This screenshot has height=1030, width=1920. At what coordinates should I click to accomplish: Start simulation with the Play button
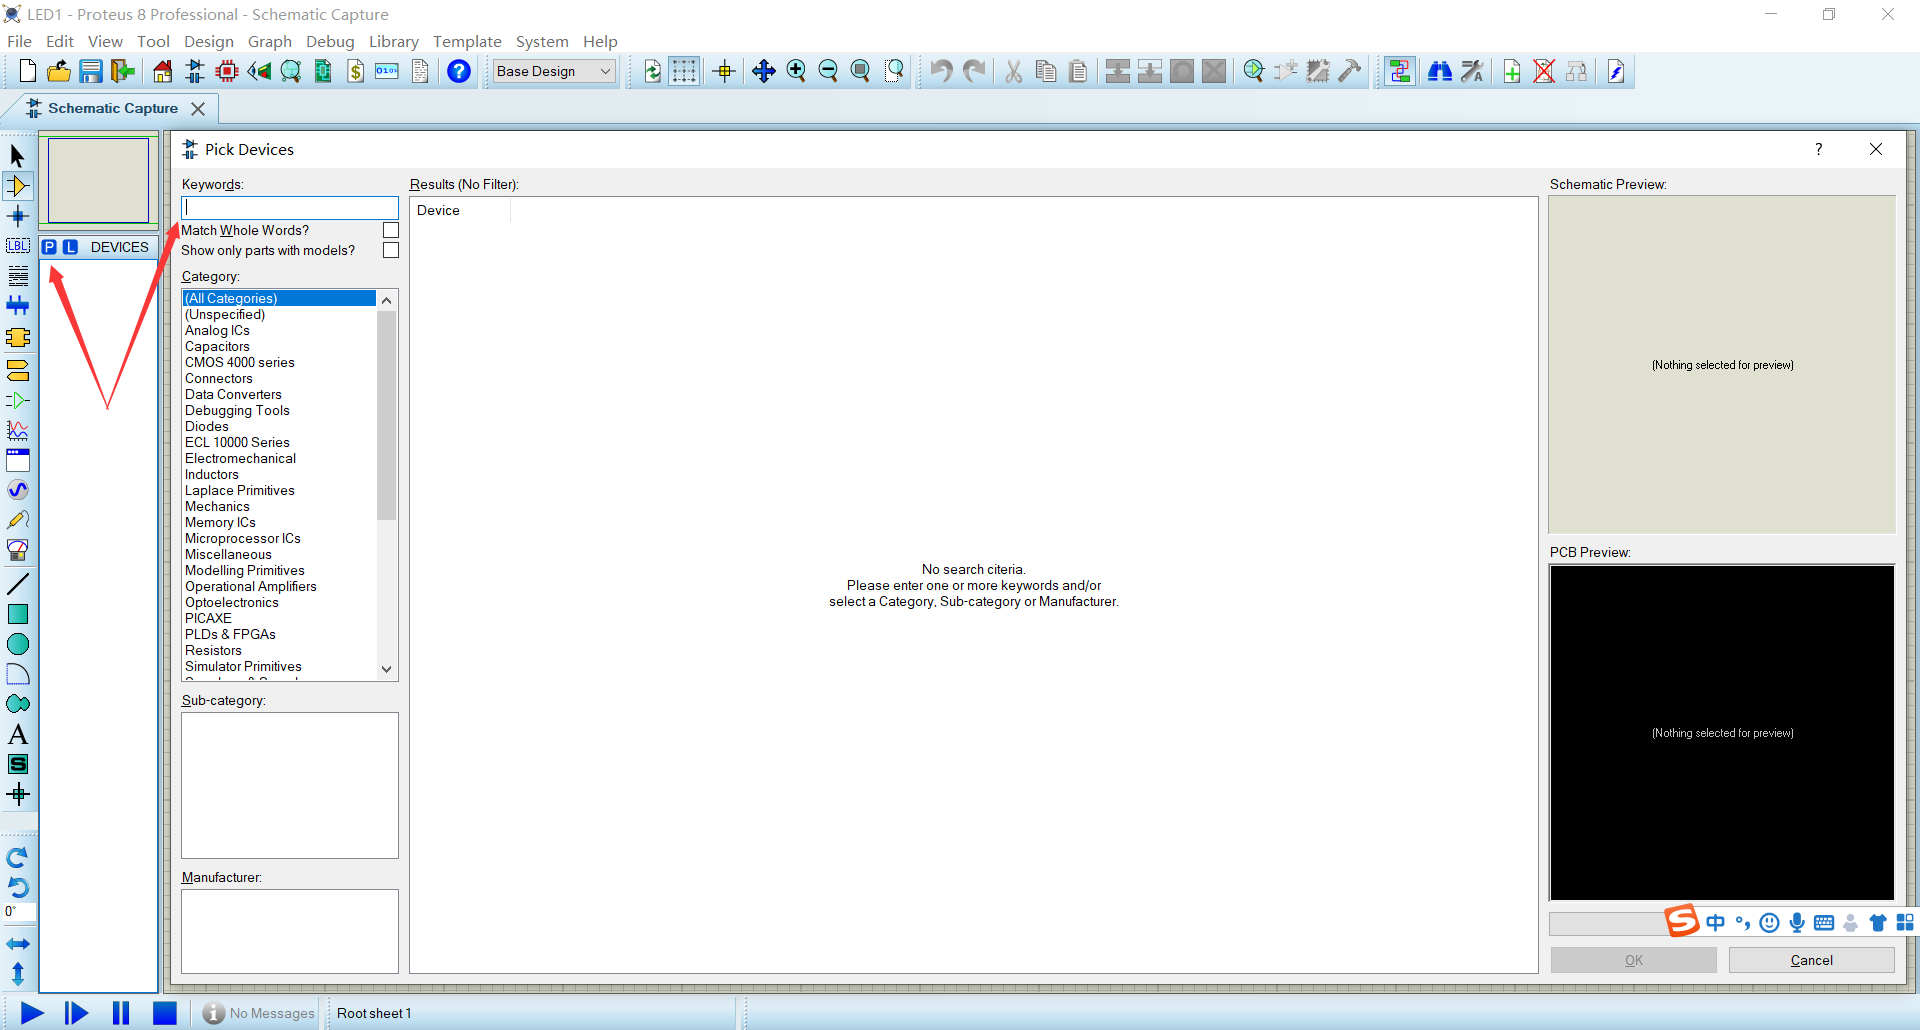pyautogui.click(x=32, y=1013)
